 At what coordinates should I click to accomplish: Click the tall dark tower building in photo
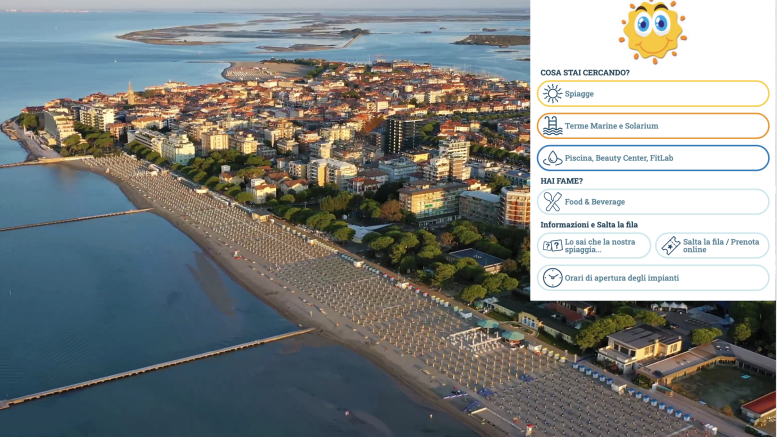click(403, 135)
